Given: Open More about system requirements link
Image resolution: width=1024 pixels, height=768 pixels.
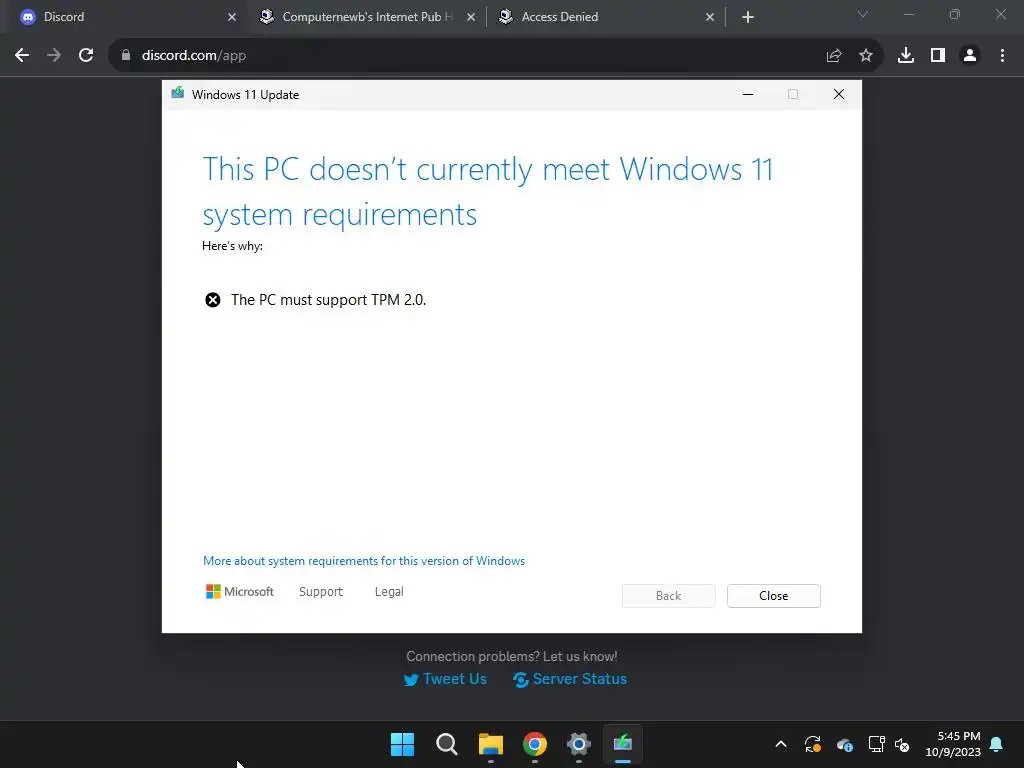Looking at the screenshot, I should [x=364, y=561].
